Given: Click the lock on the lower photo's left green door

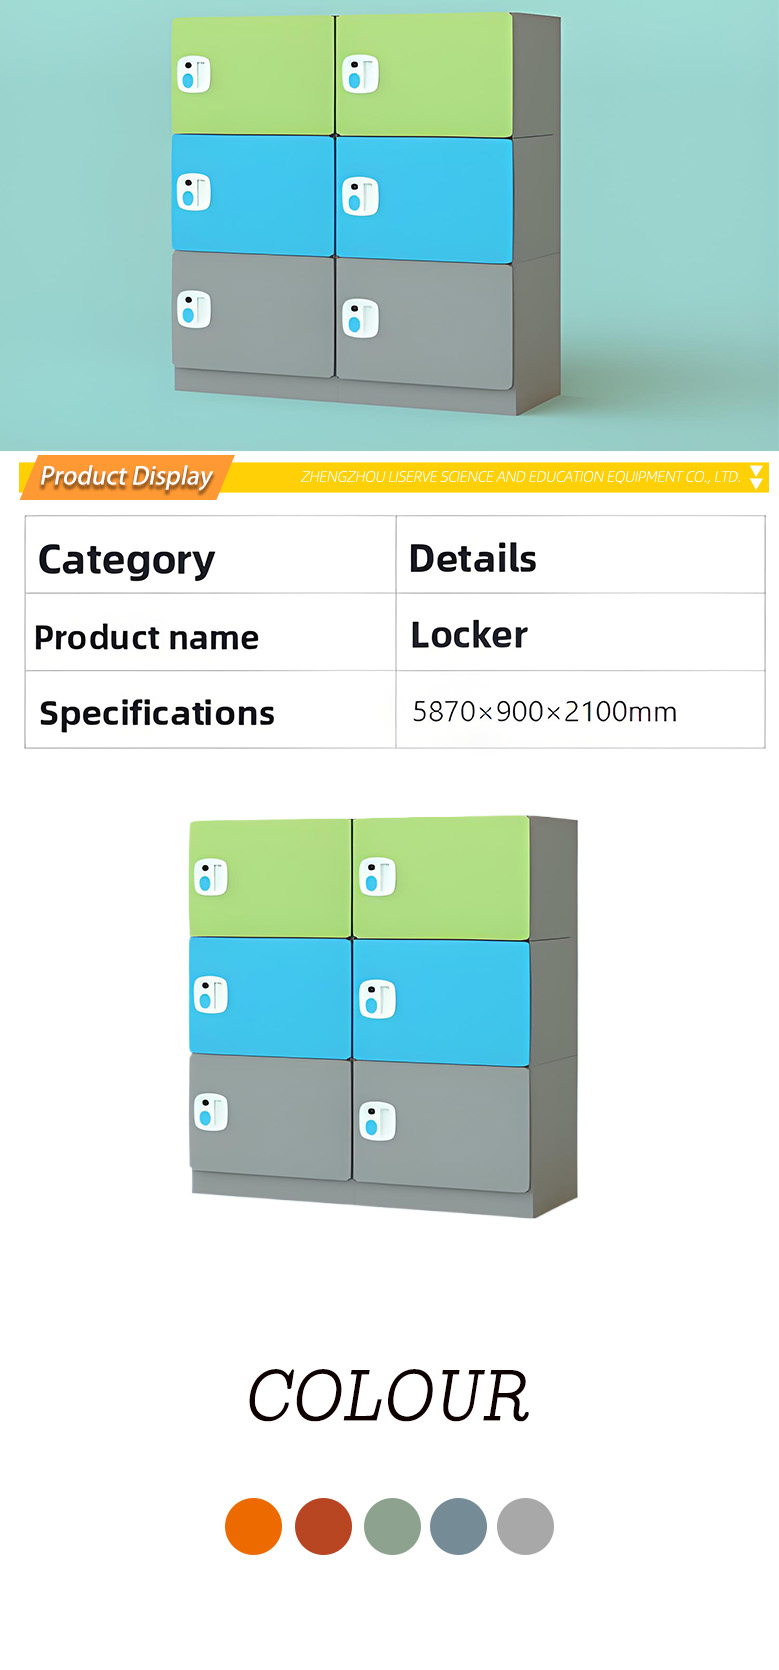Looking at the screenshot, I should tap(211, 877).
